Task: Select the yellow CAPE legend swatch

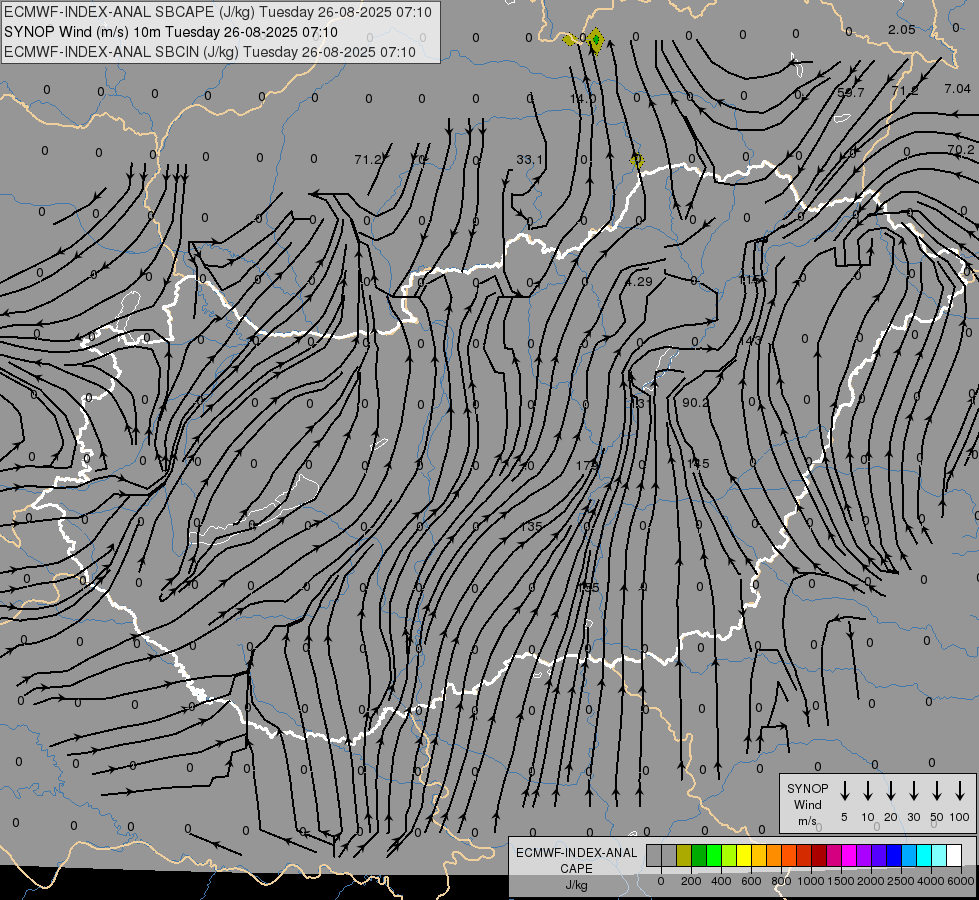Action: [744, 855]
